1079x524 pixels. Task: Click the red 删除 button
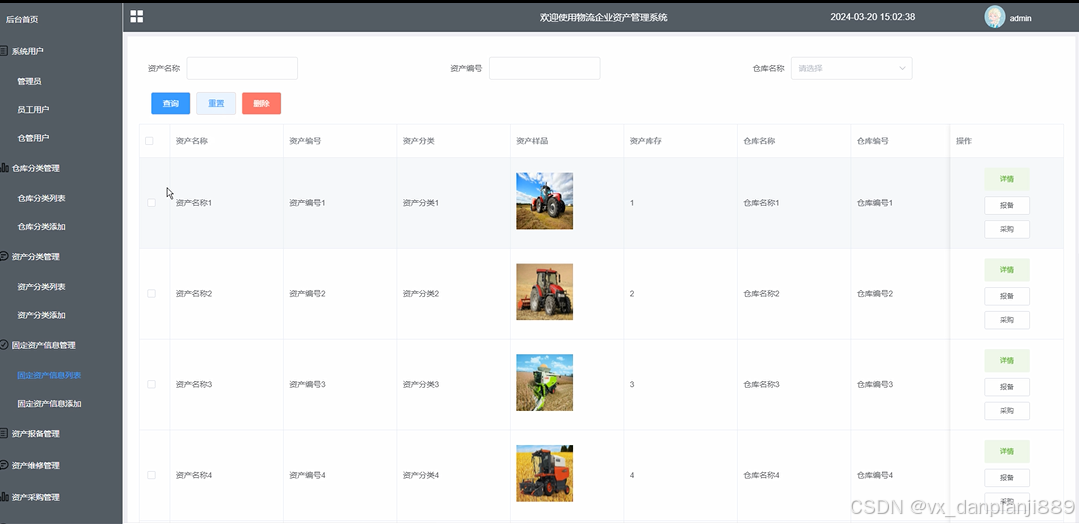261,103
